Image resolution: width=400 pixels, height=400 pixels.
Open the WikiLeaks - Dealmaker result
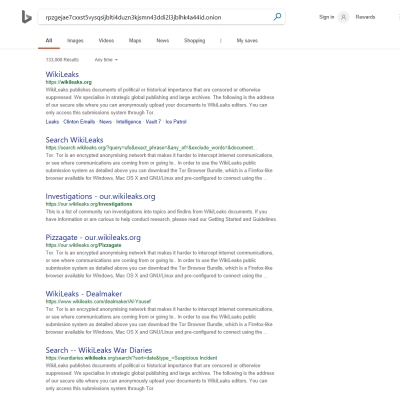coord(84,294)
